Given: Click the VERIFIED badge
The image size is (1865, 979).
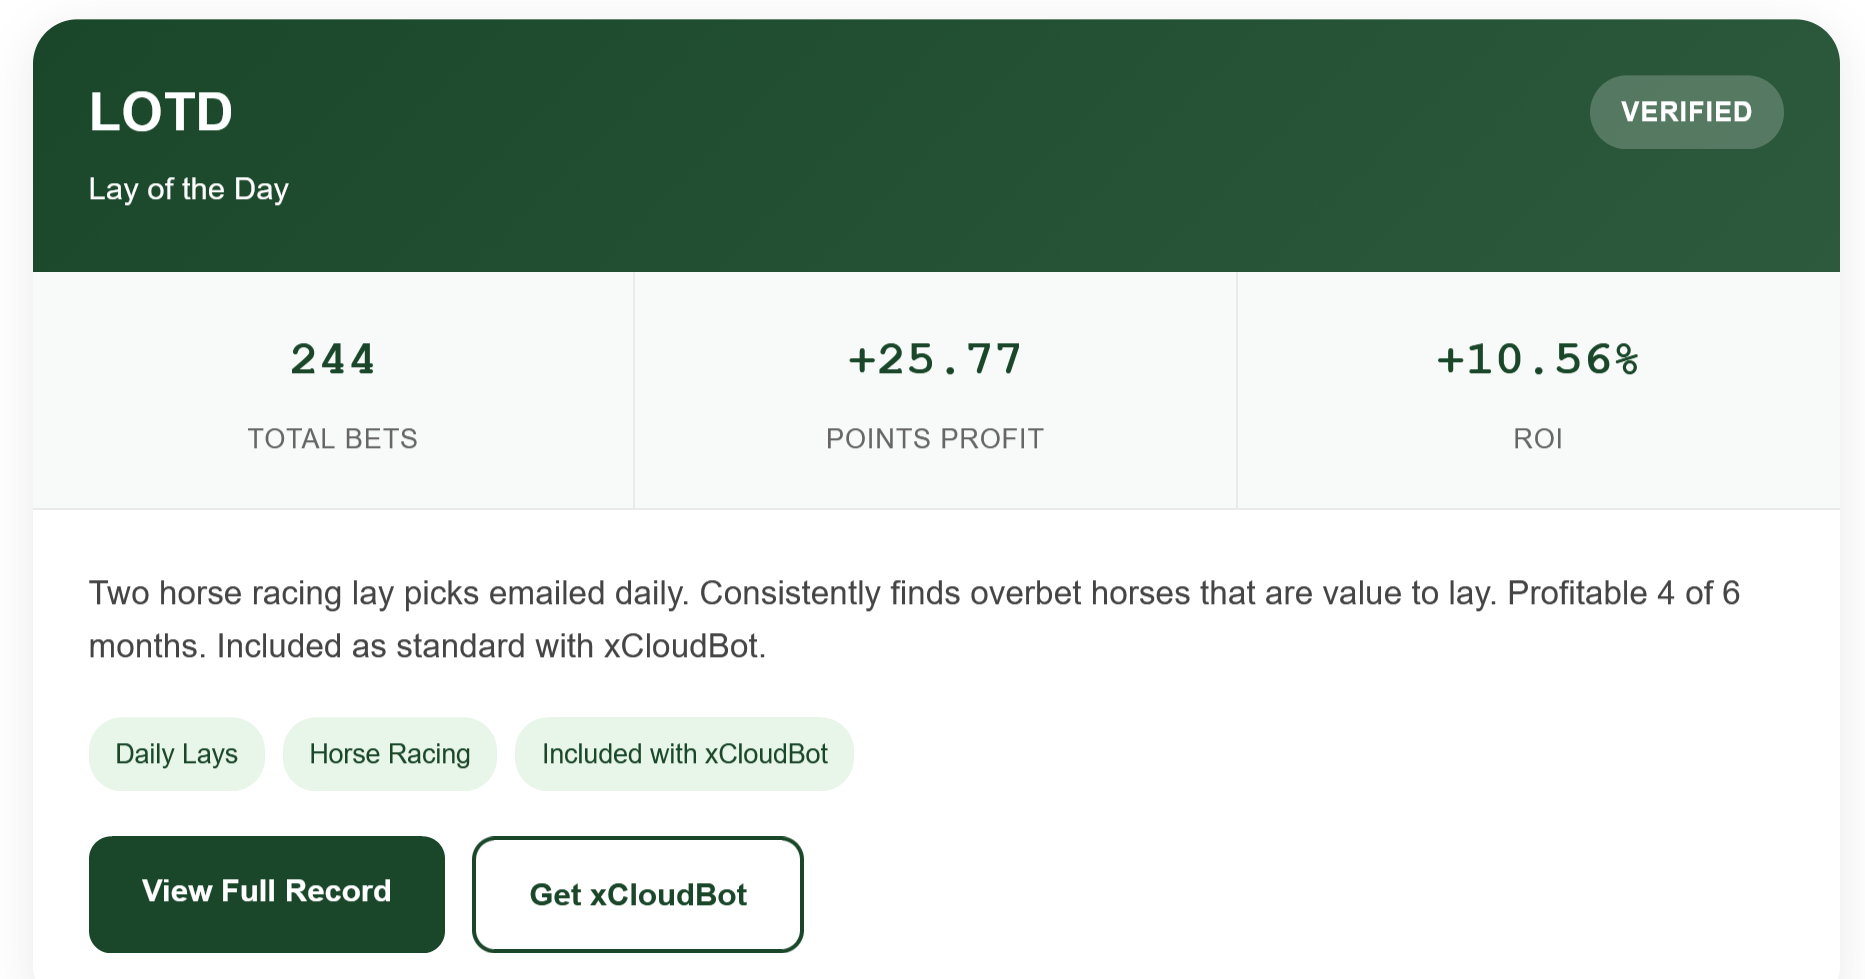Looking at the screenshot, I should coord(1685,112).
